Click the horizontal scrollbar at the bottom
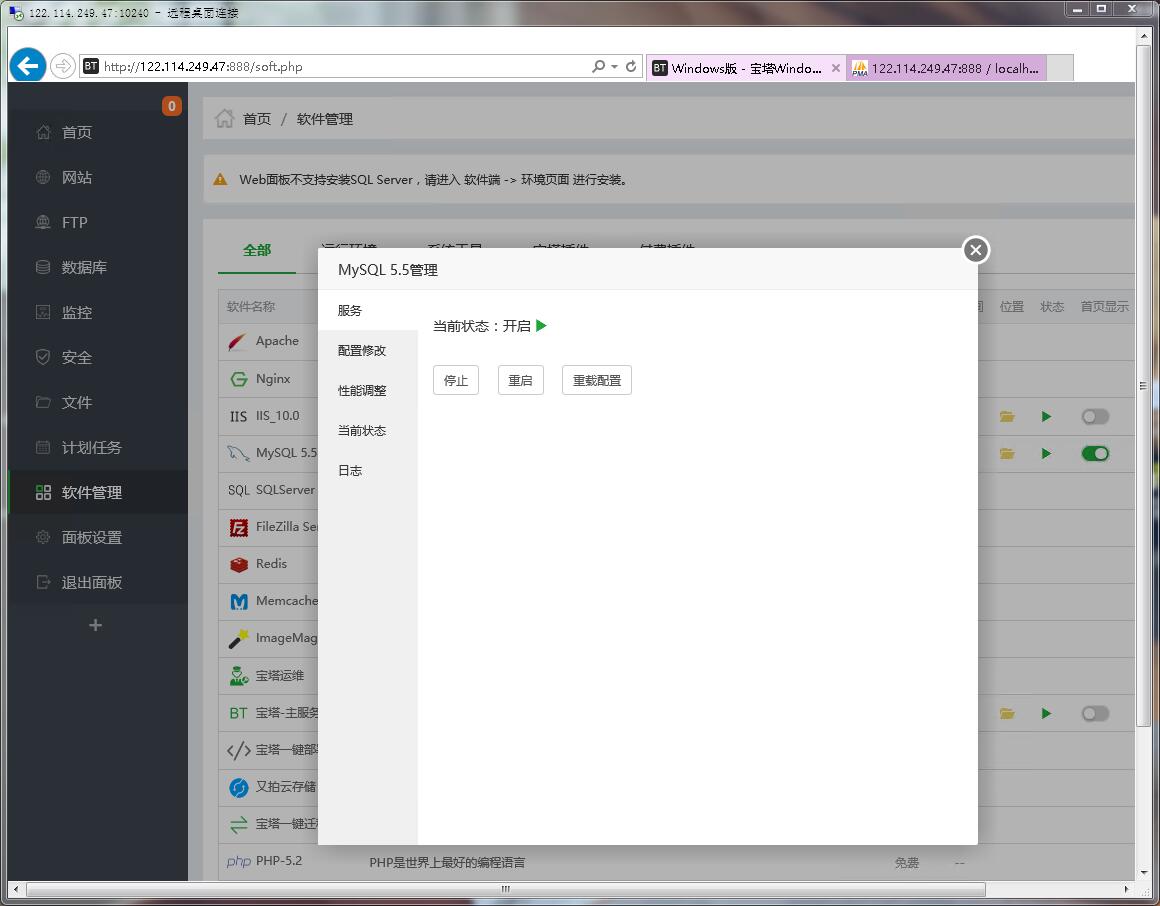1160x906 pixels. (505, 889)
